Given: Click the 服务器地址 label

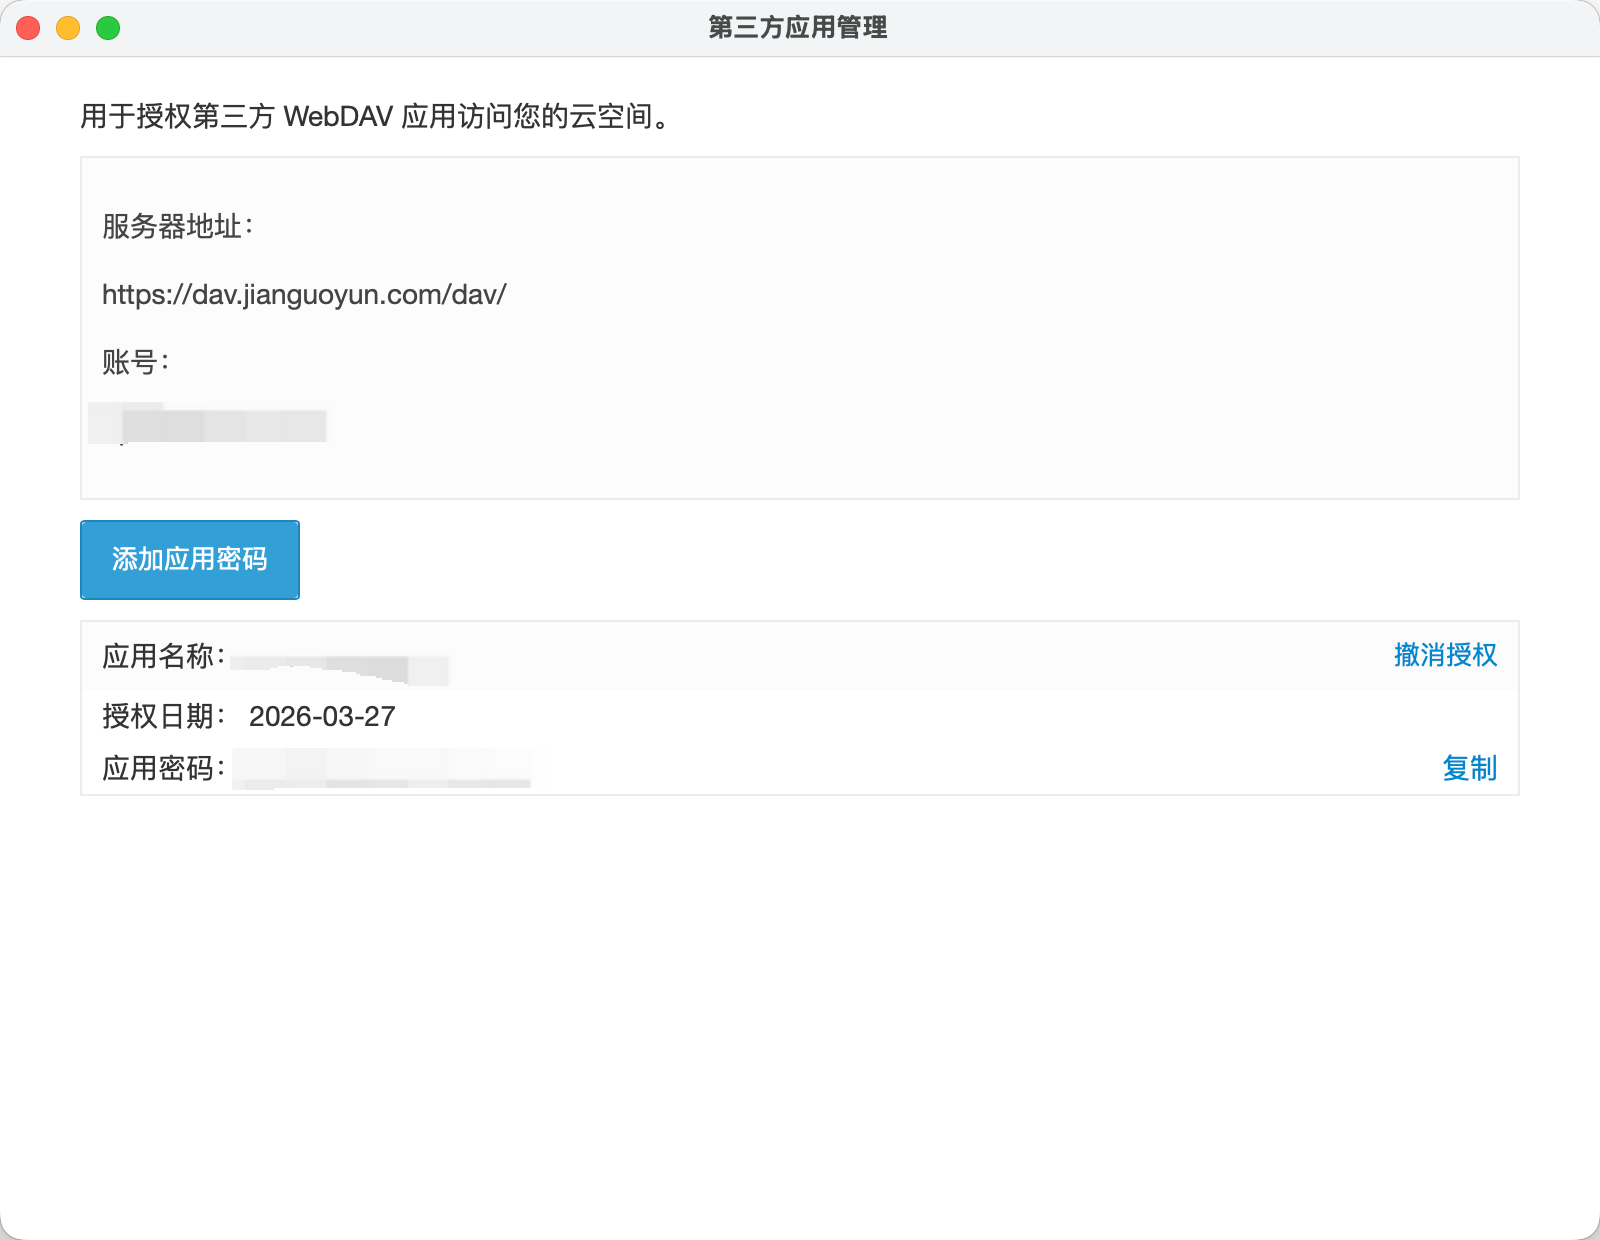Looking at the screenshot, I should pos(177,226).
